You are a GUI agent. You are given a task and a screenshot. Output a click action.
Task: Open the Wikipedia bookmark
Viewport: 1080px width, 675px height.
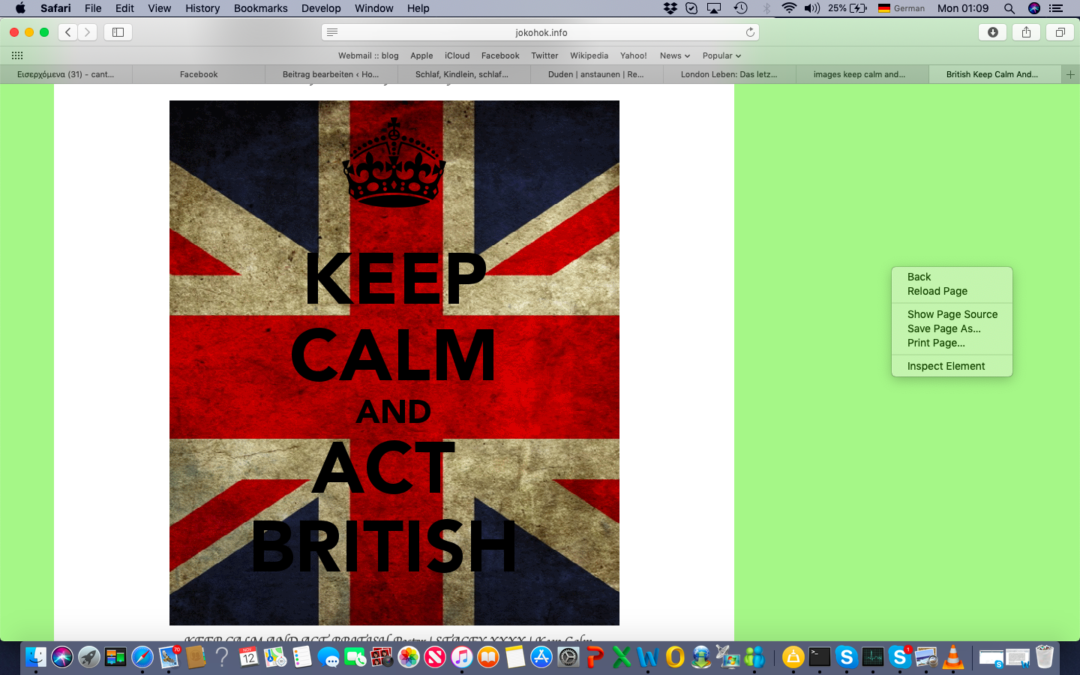[x=589, y=56]
